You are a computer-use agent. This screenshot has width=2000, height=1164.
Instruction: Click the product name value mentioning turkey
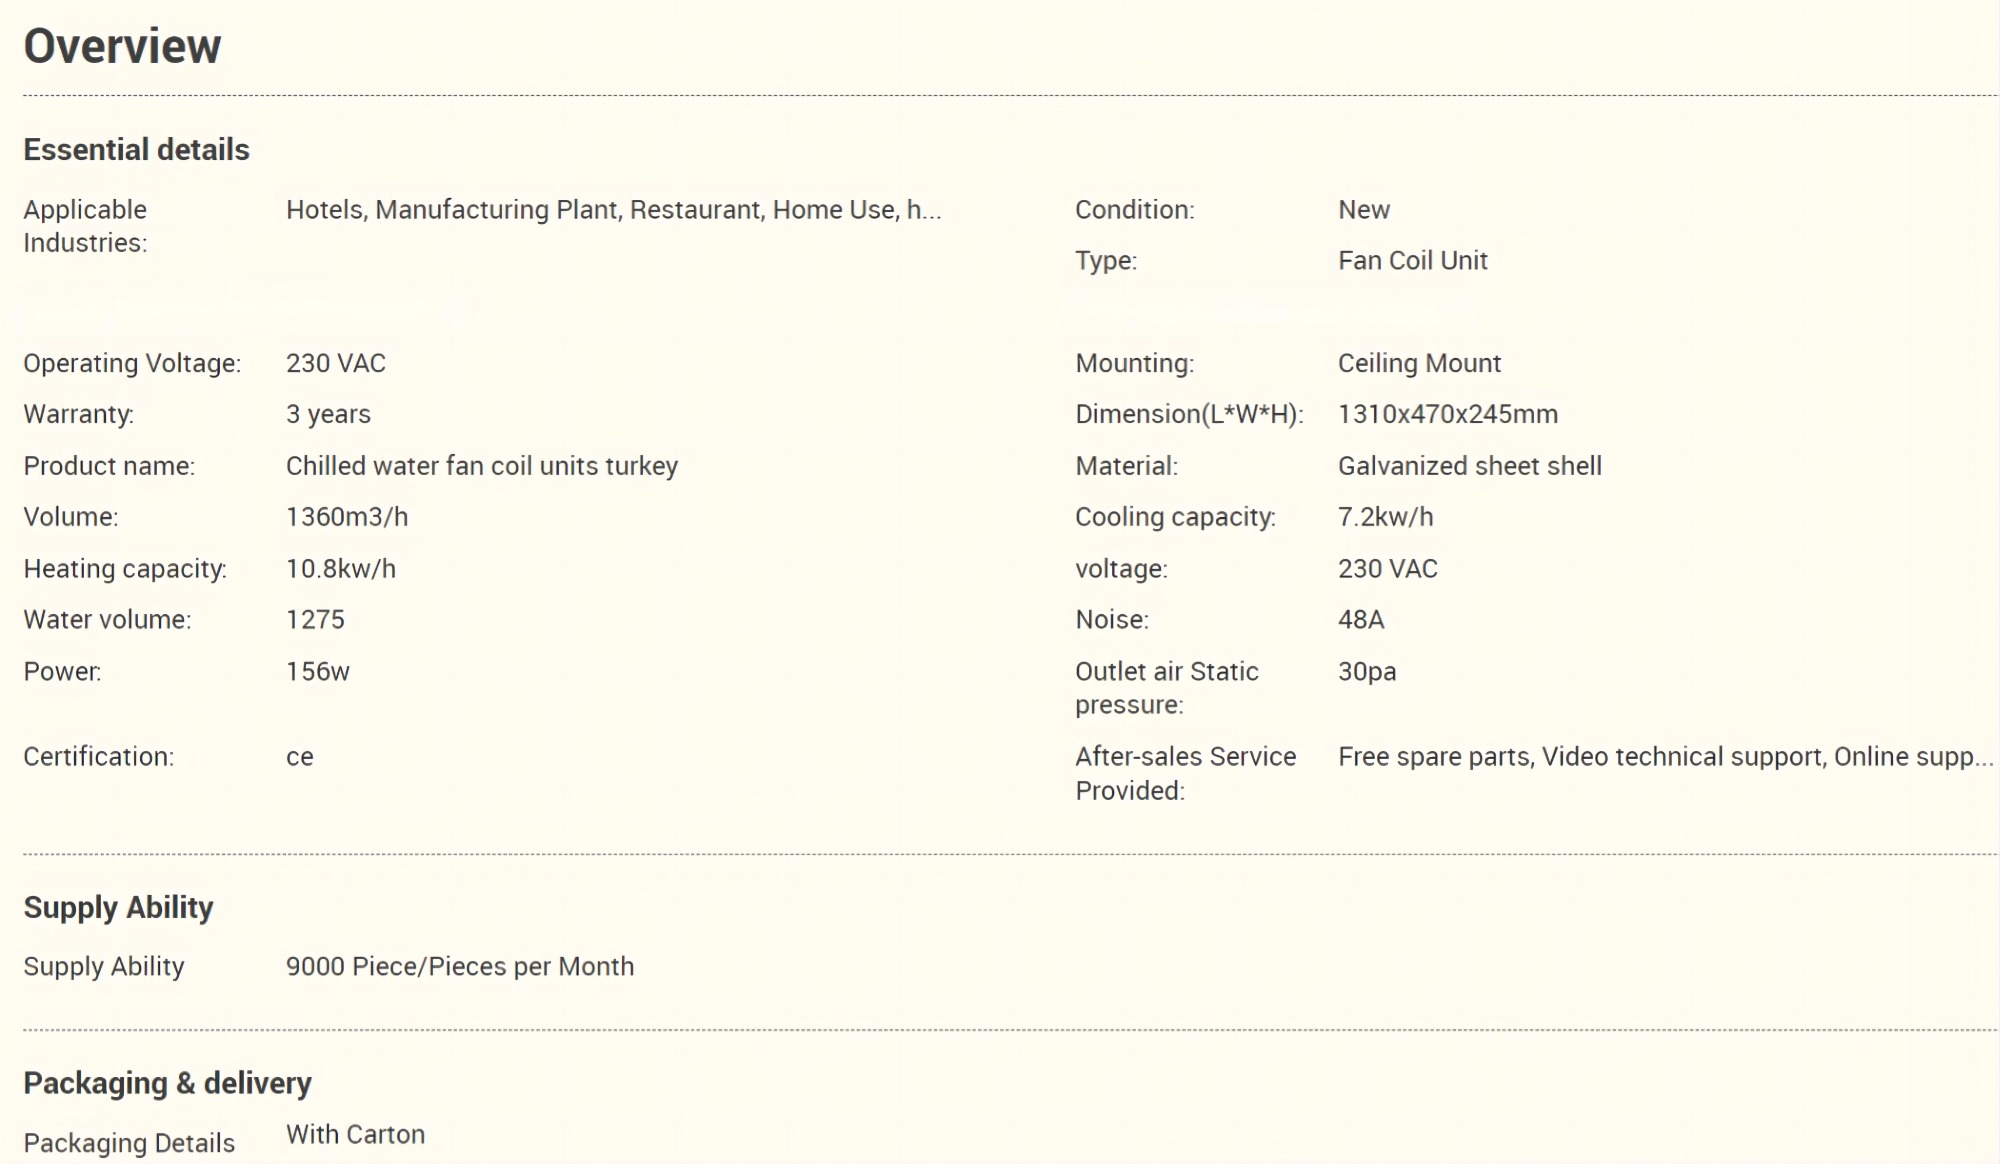point(481,466)
